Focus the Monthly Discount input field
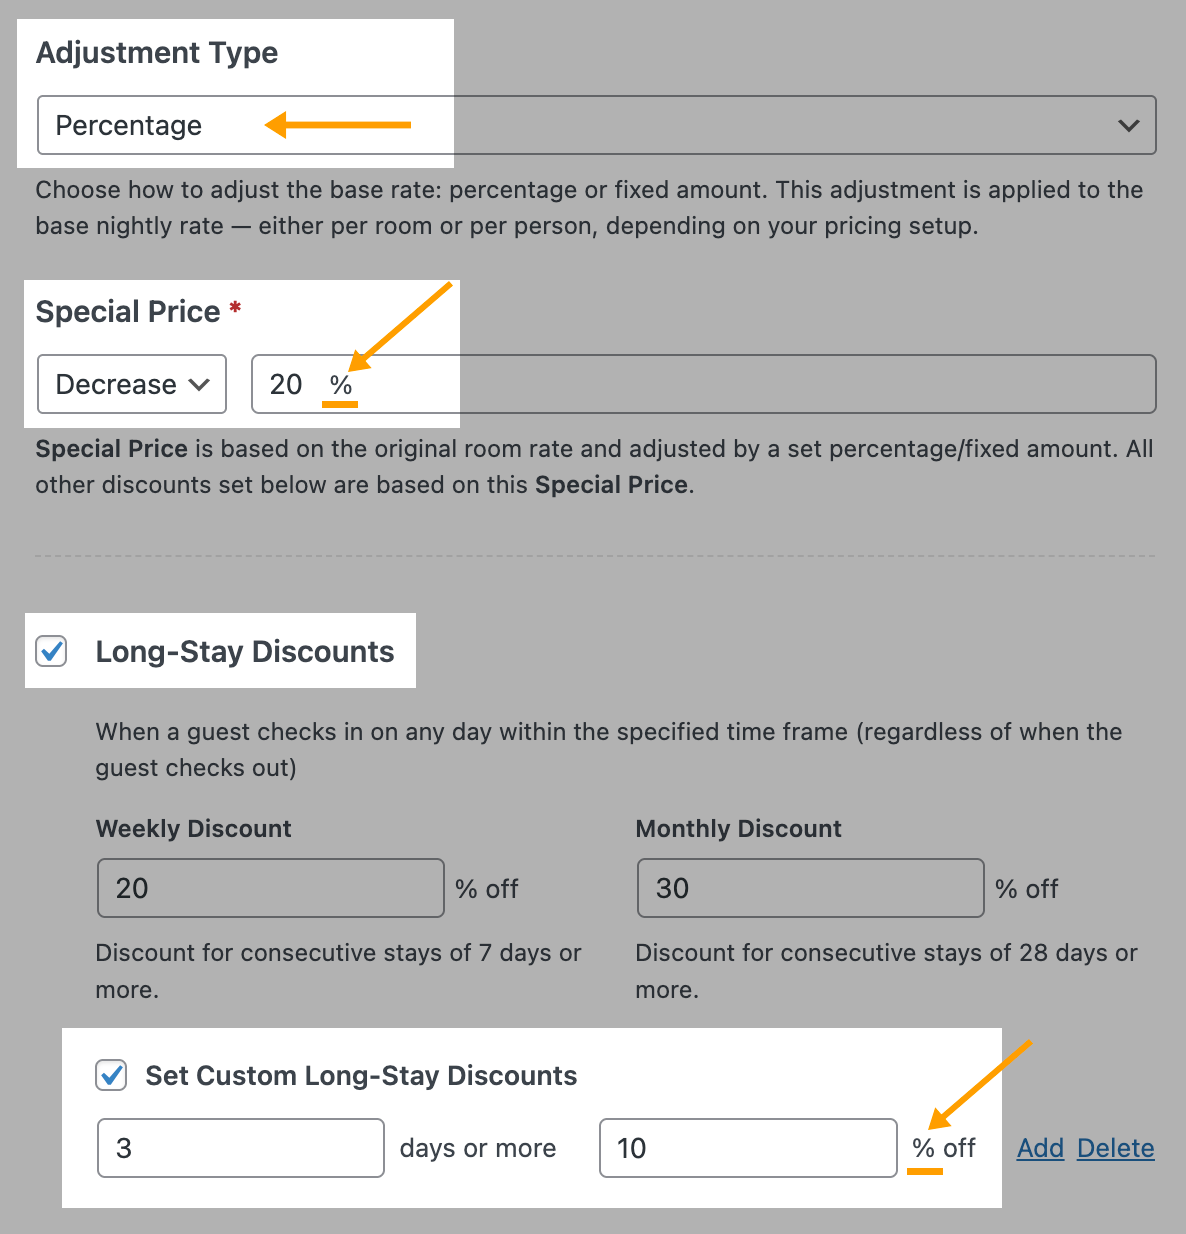The height and width of the screenshot is (1234, 1186). point(810,888)
